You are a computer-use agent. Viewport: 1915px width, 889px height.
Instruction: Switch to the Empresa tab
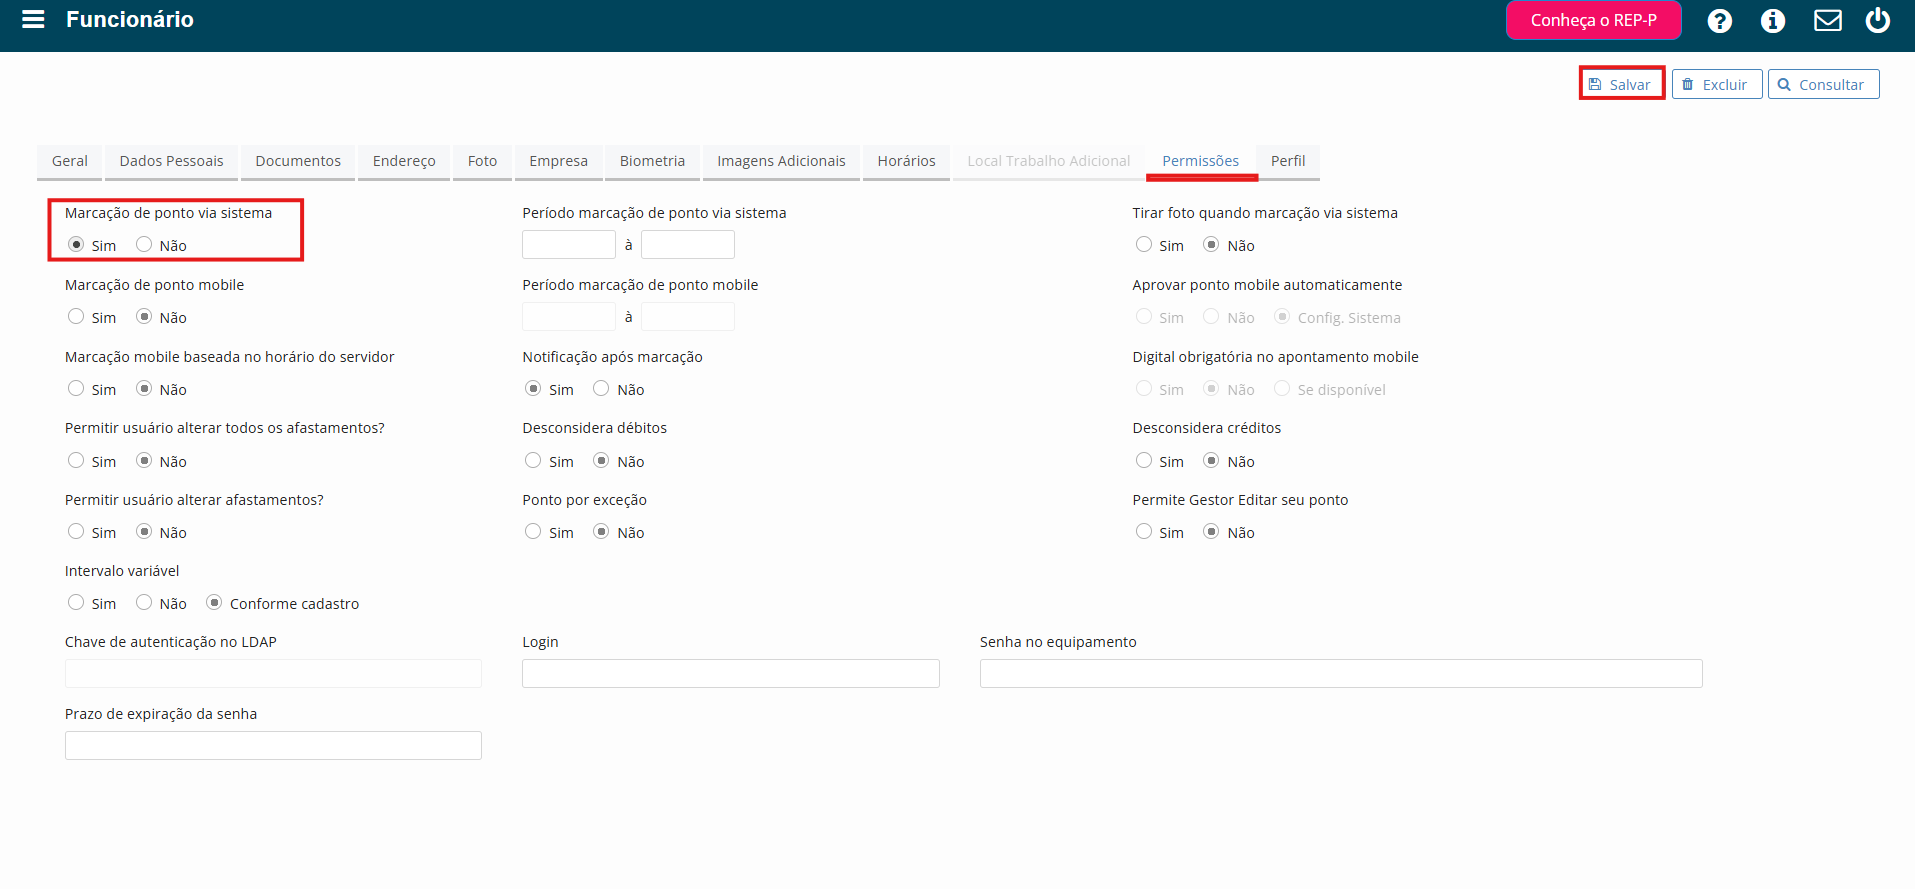[x=558, y=161]
